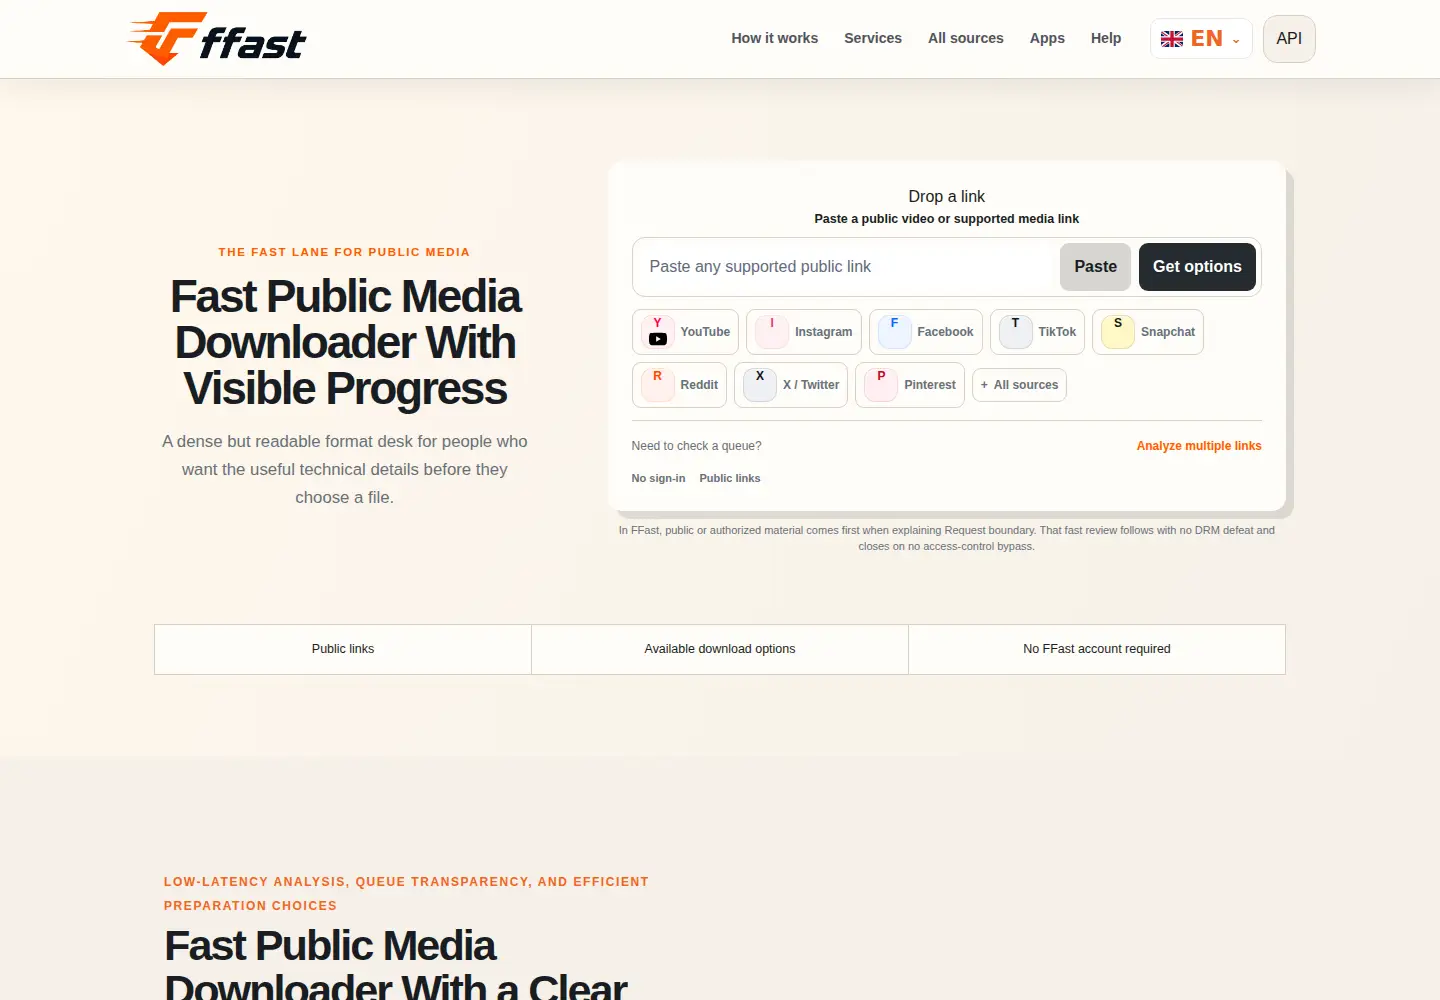The width and height of the screenshot is (1440, 1000).
Task: Open the Help menu item
Action: 1106,38
